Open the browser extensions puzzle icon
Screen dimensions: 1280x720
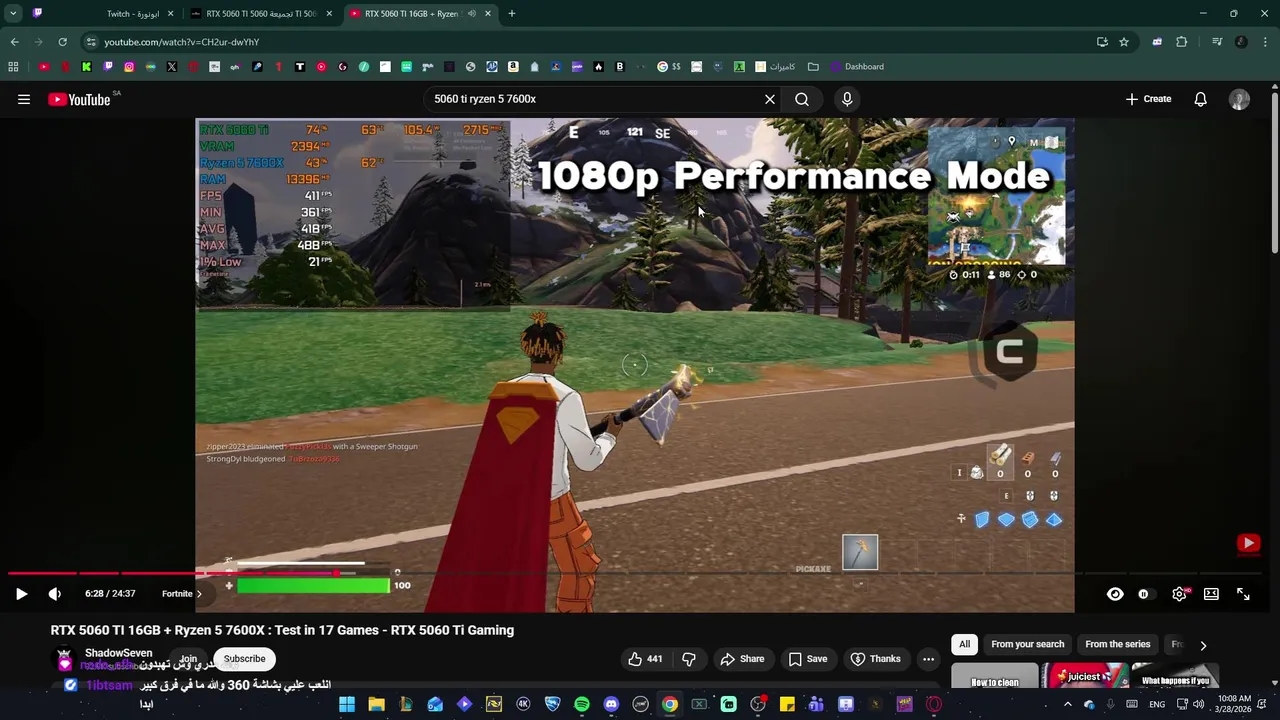(1182, 42)
